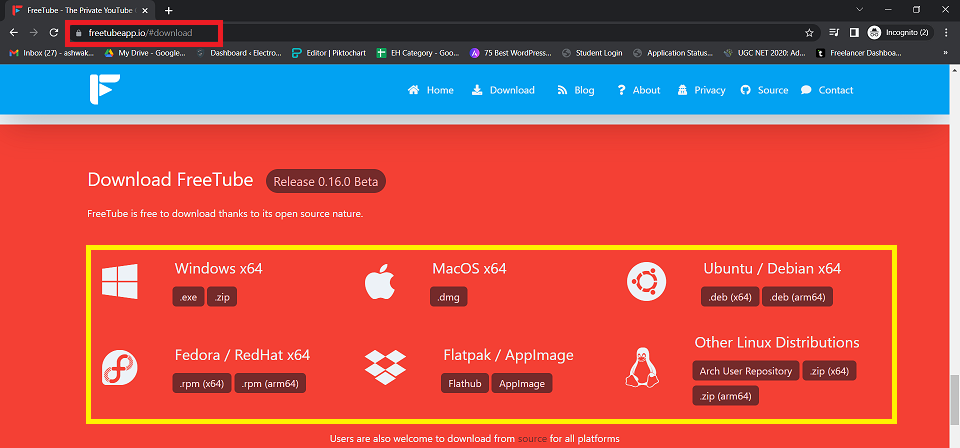
Task: Open the Application Status bookmark
Action: click(x=673, y=53)
